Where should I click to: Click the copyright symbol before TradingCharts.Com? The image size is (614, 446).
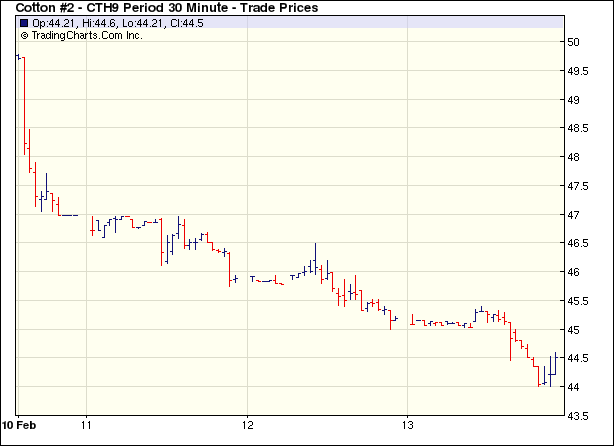pyautogui.click(x=24, y=35)
